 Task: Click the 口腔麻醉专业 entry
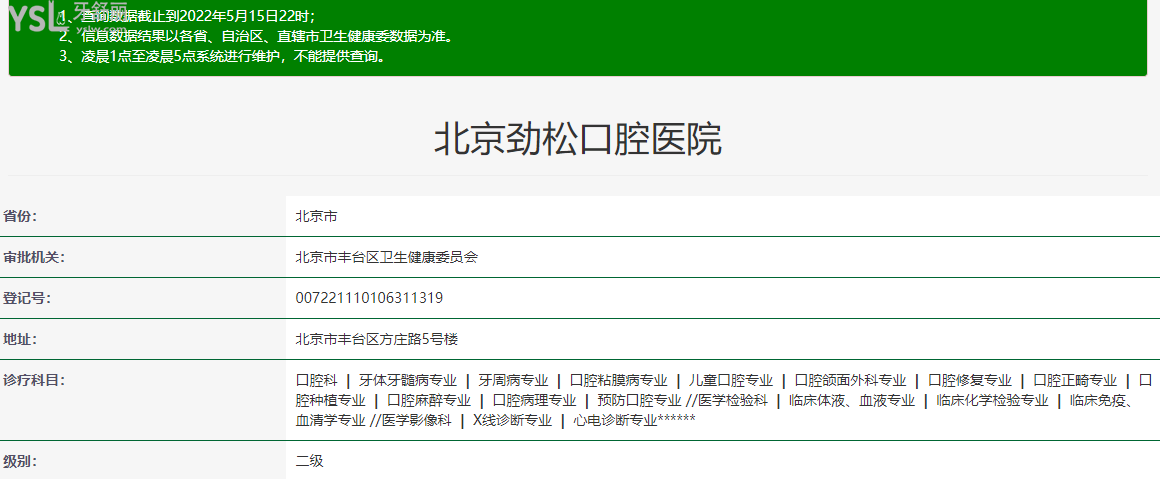click(428, 401)
